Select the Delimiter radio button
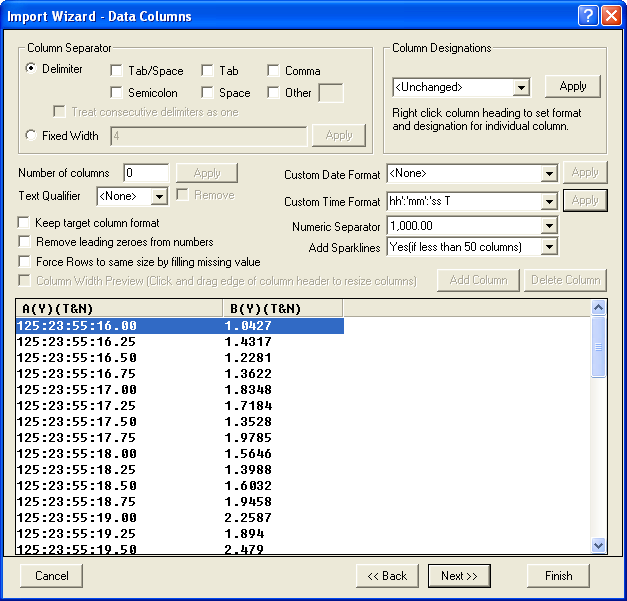This screenshot has width=627, height=601. point(31,68)
